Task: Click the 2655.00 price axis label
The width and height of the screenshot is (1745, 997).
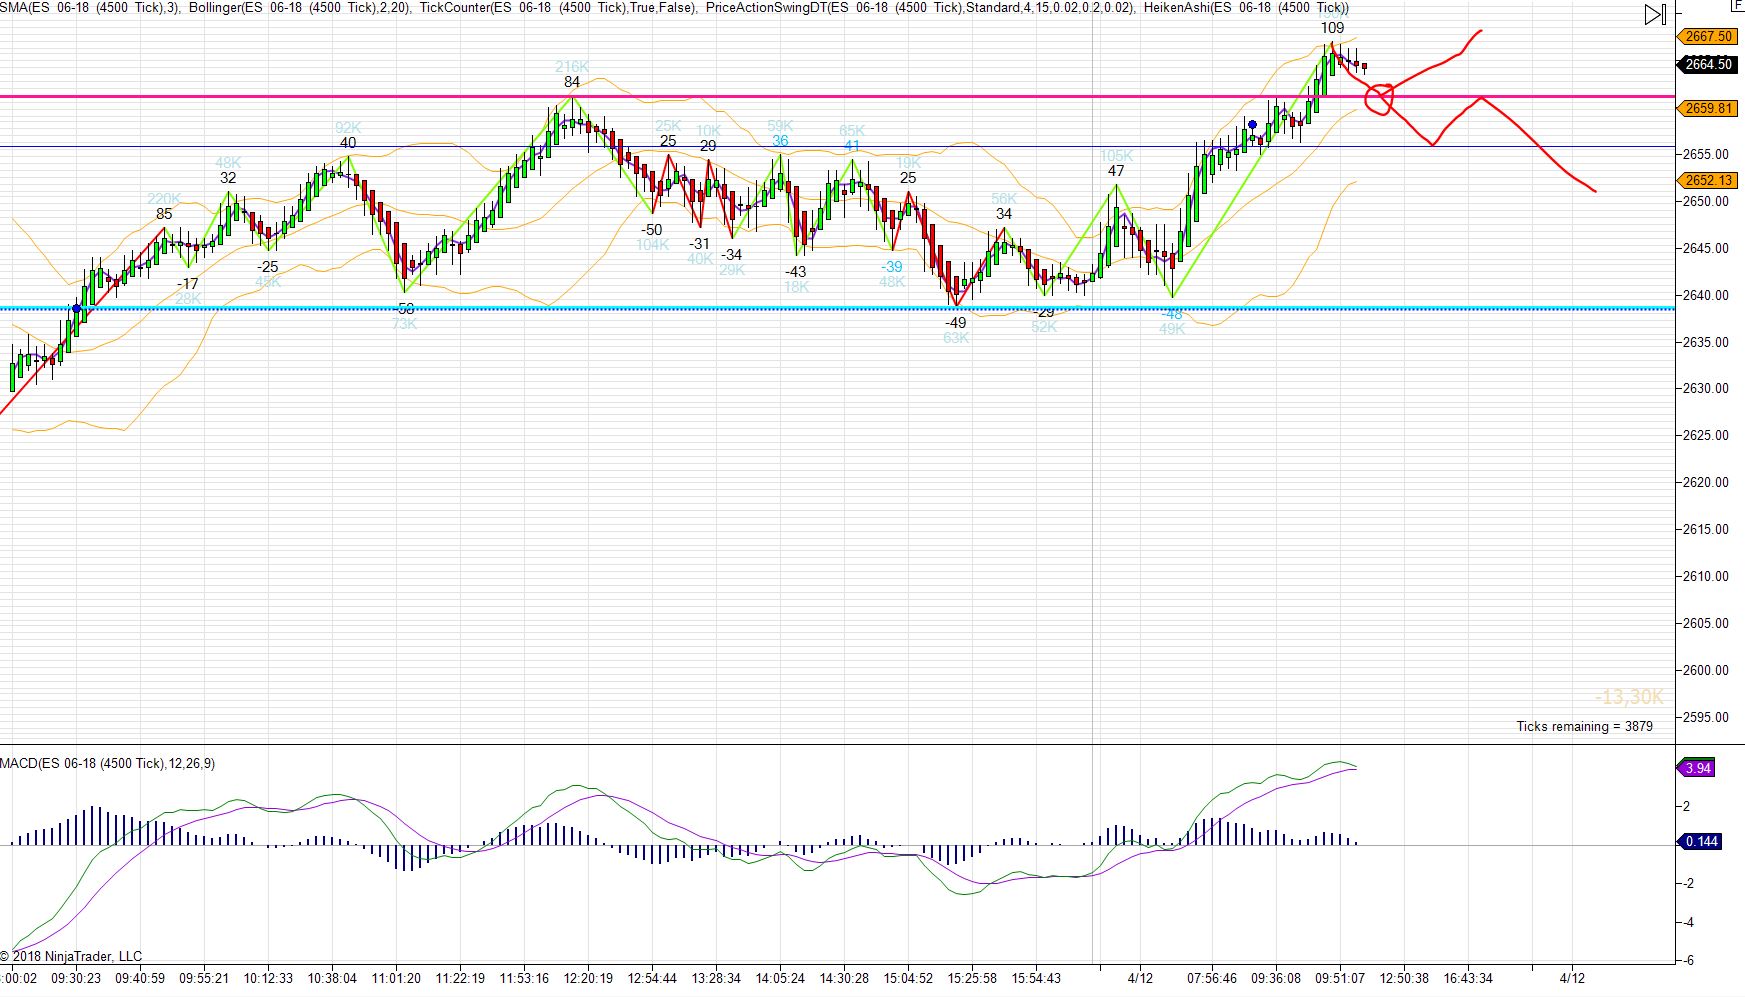Action: tap(1706, 154)
